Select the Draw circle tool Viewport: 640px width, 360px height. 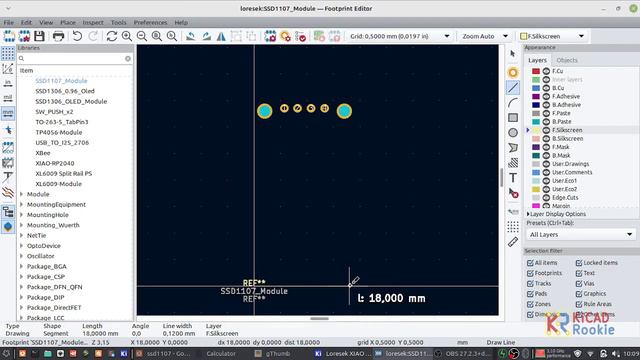pyautogui.click(x=513, y=133)
